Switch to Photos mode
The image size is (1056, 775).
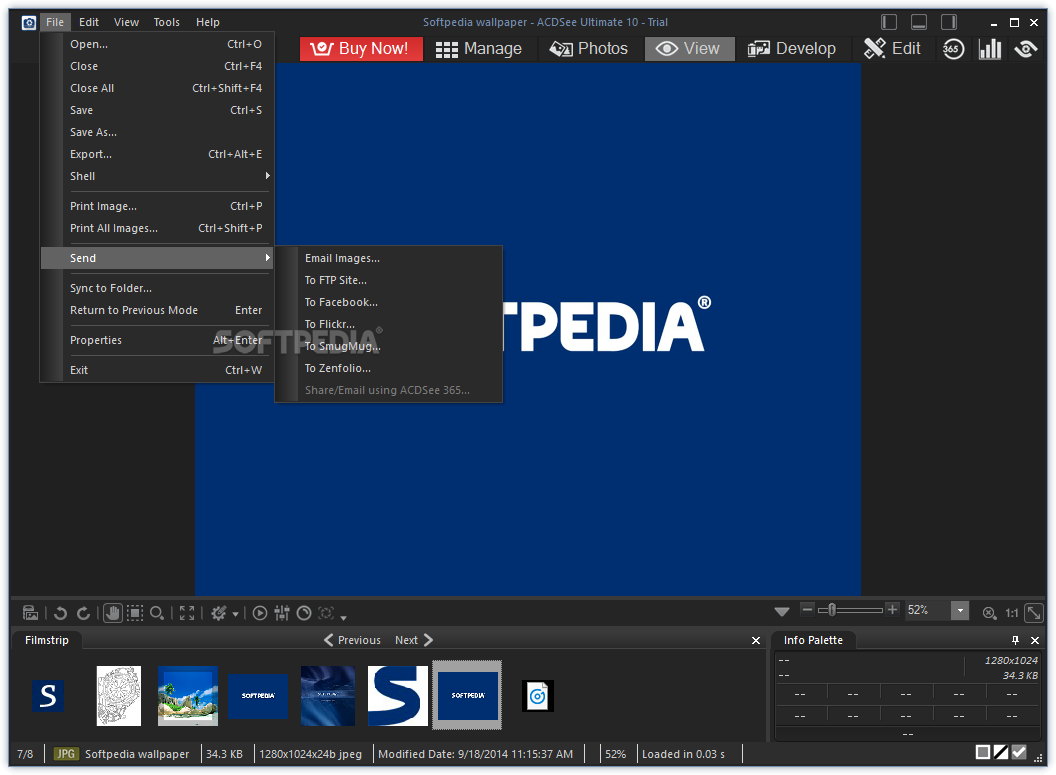tap(589, 48)
